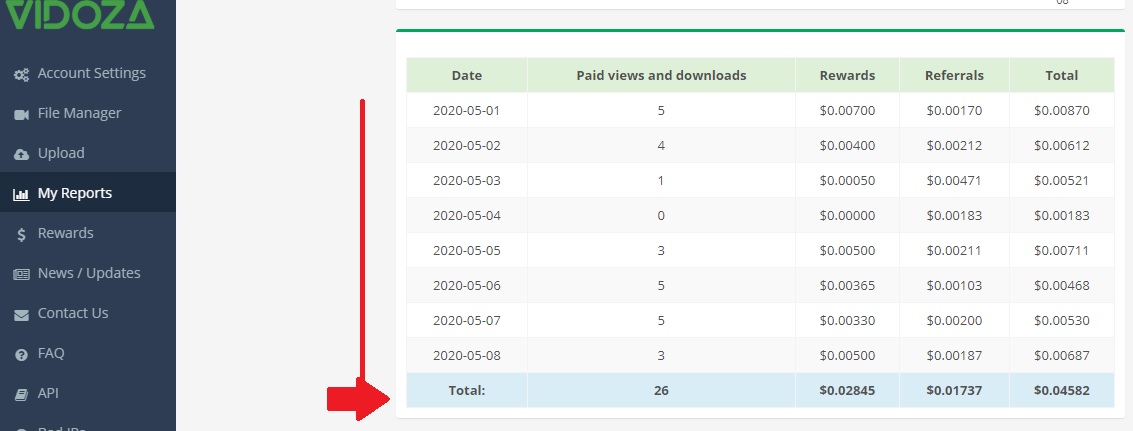
Task: Open the Rewards menu entry
Action: tap(65, 233)
